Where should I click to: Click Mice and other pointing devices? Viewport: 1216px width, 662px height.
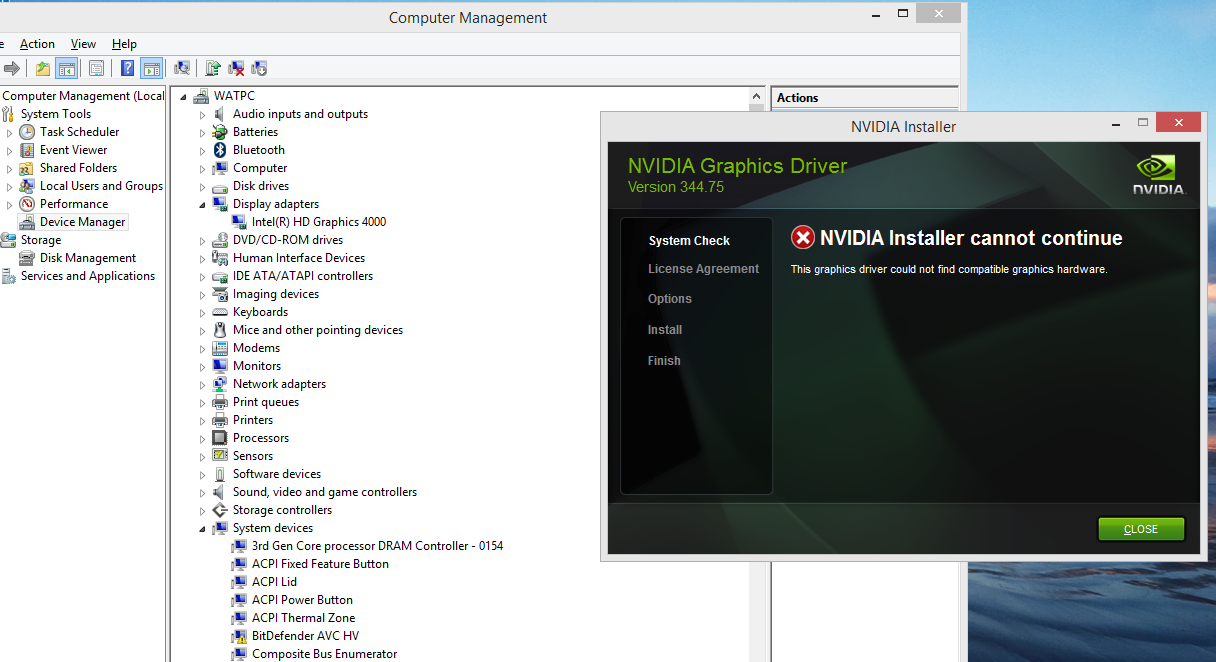(x=318, y=330)
